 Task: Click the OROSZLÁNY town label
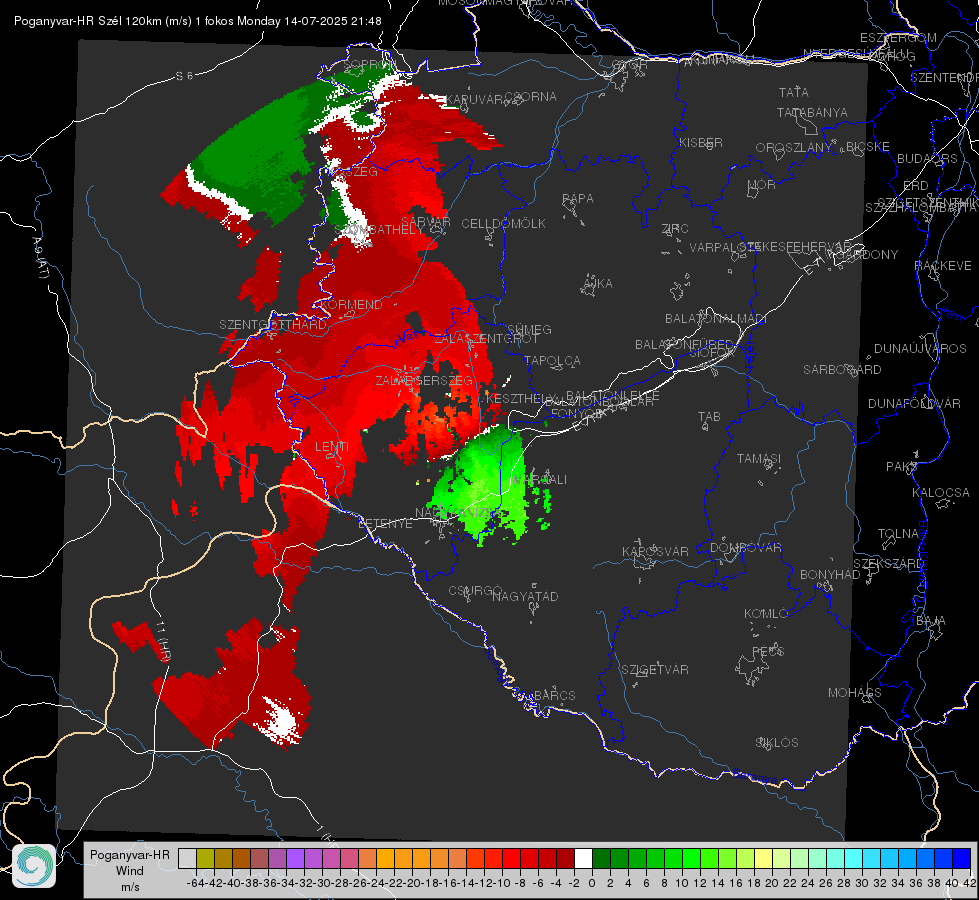click(x=794, y=148)
